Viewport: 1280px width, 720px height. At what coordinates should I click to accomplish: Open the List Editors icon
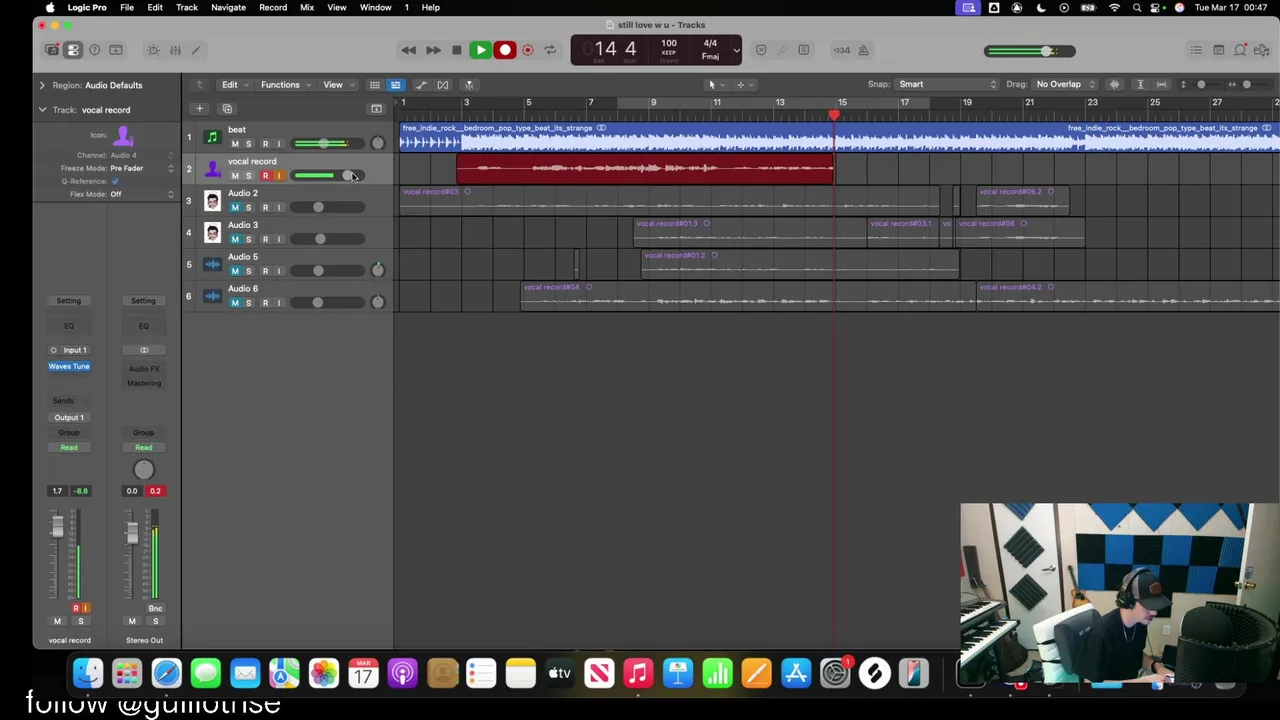click(x=1196, y=50)
